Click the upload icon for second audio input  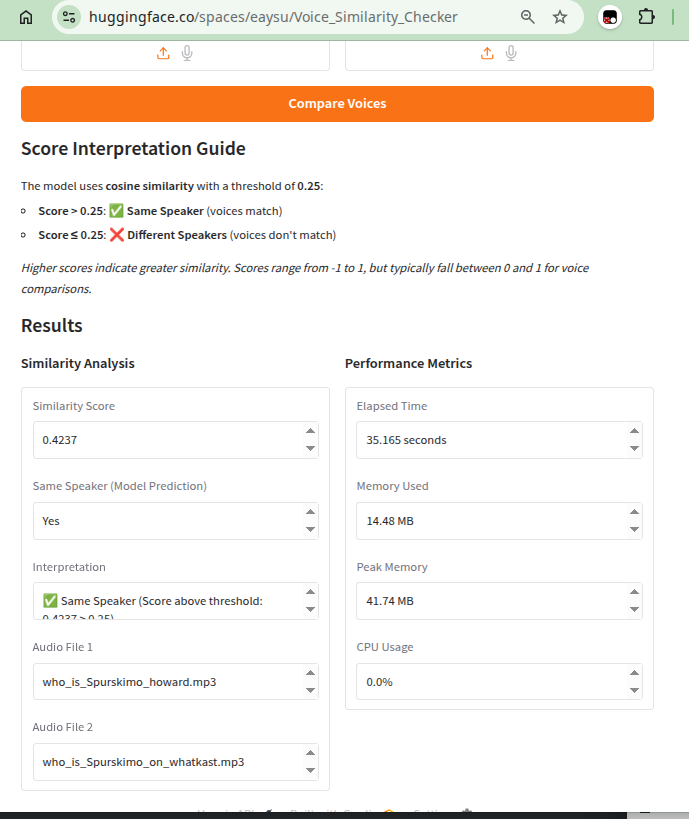(487, 53)
